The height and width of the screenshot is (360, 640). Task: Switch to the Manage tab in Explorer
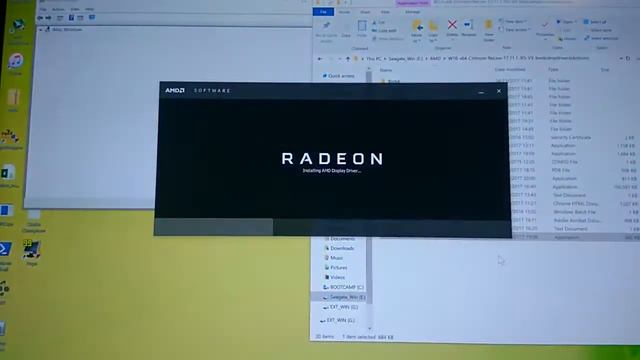(x=412, y=12)
